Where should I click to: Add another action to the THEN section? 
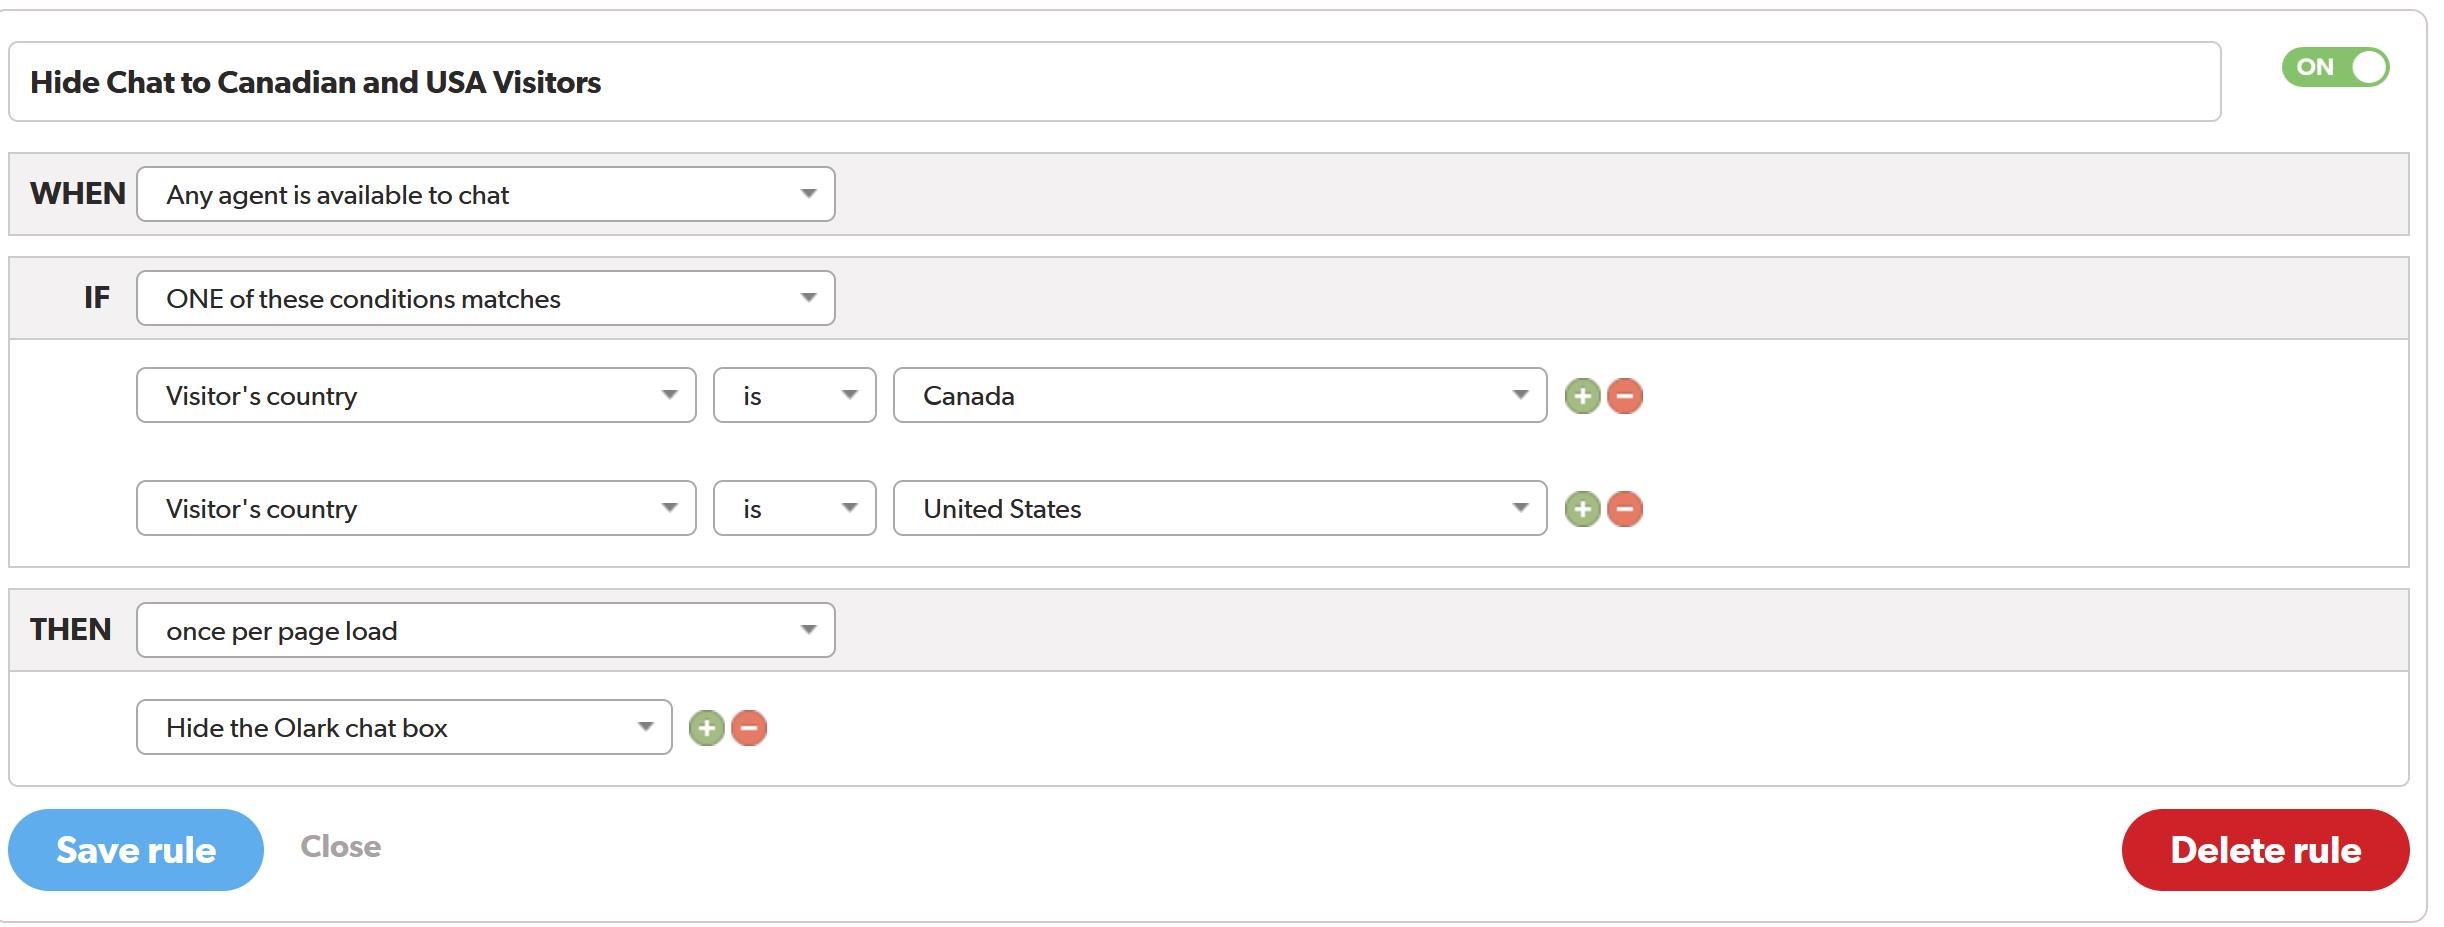[708, 728]
